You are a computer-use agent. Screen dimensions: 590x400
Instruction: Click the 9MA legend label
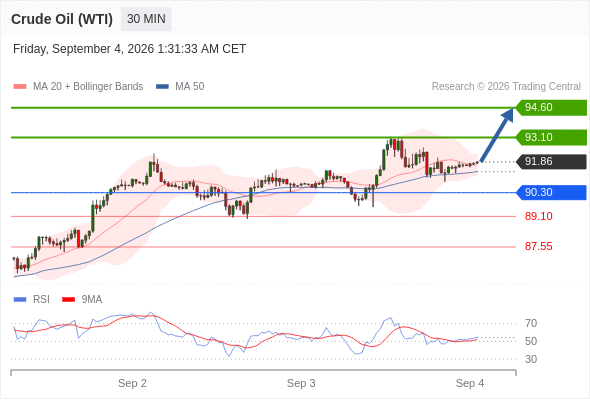pyautogui.click(x=91, y=300)
